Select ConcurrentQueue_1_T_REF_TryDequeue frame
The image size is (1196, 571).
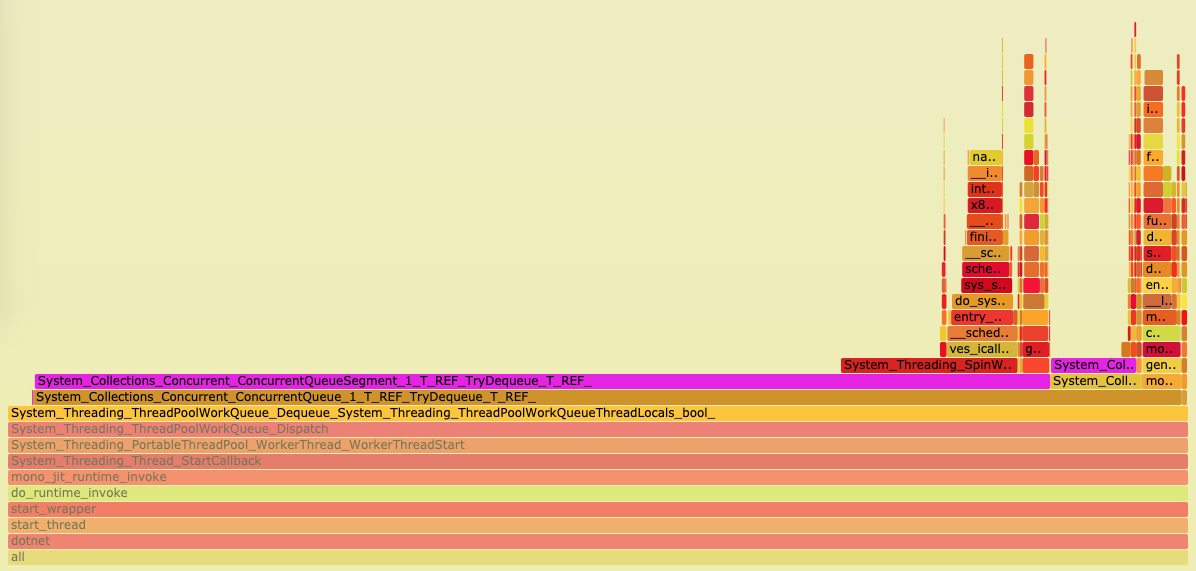[x=606, y=397]
